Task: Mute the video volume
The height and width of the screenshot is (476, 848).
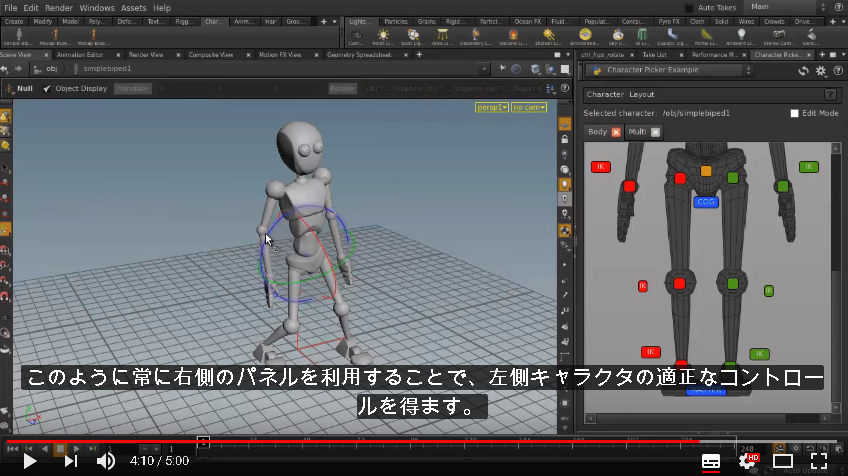Action: [x=105, y=461]
